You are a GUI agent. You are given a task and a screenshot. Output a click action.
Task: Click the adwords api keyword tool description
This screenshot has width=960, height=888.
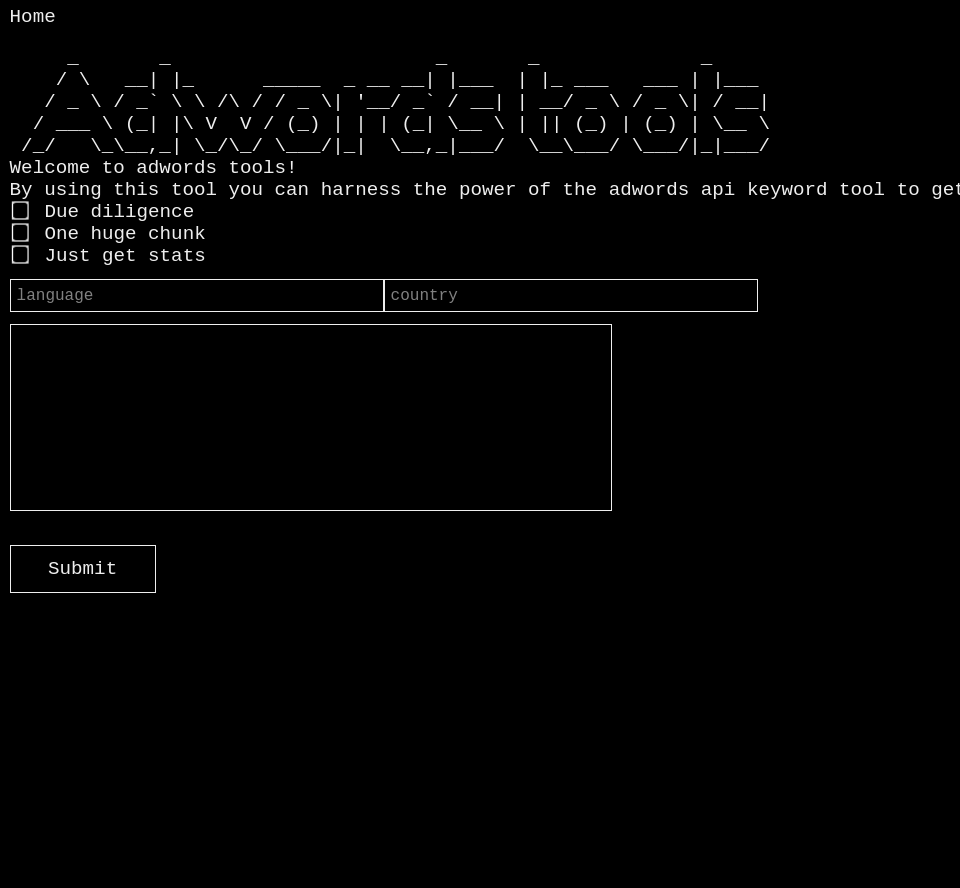pyautogui.click(x=480, y=190)
